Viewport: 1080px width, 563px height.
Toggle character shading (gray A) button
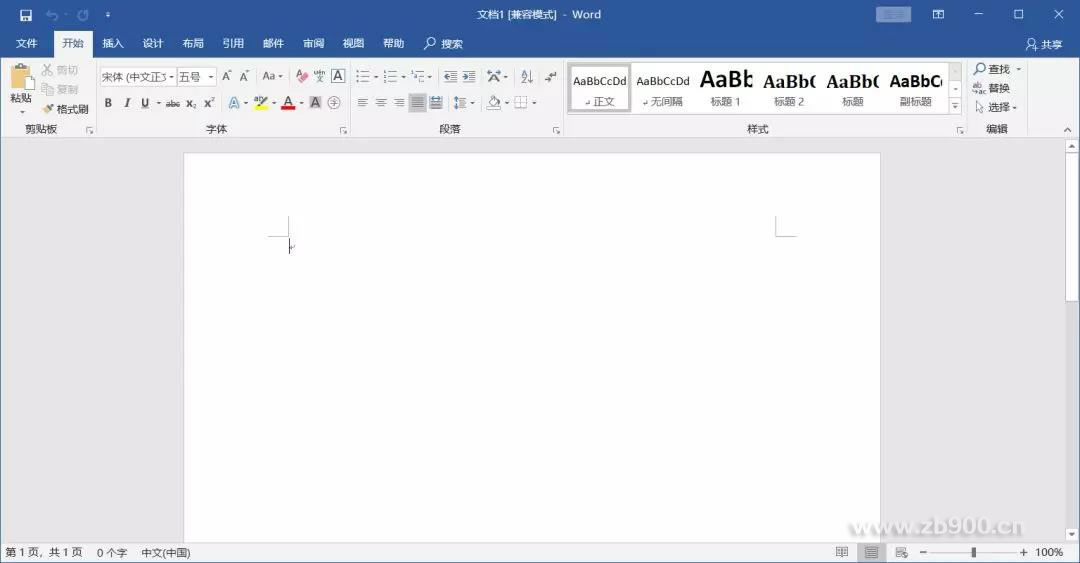(x=315, y=103)
